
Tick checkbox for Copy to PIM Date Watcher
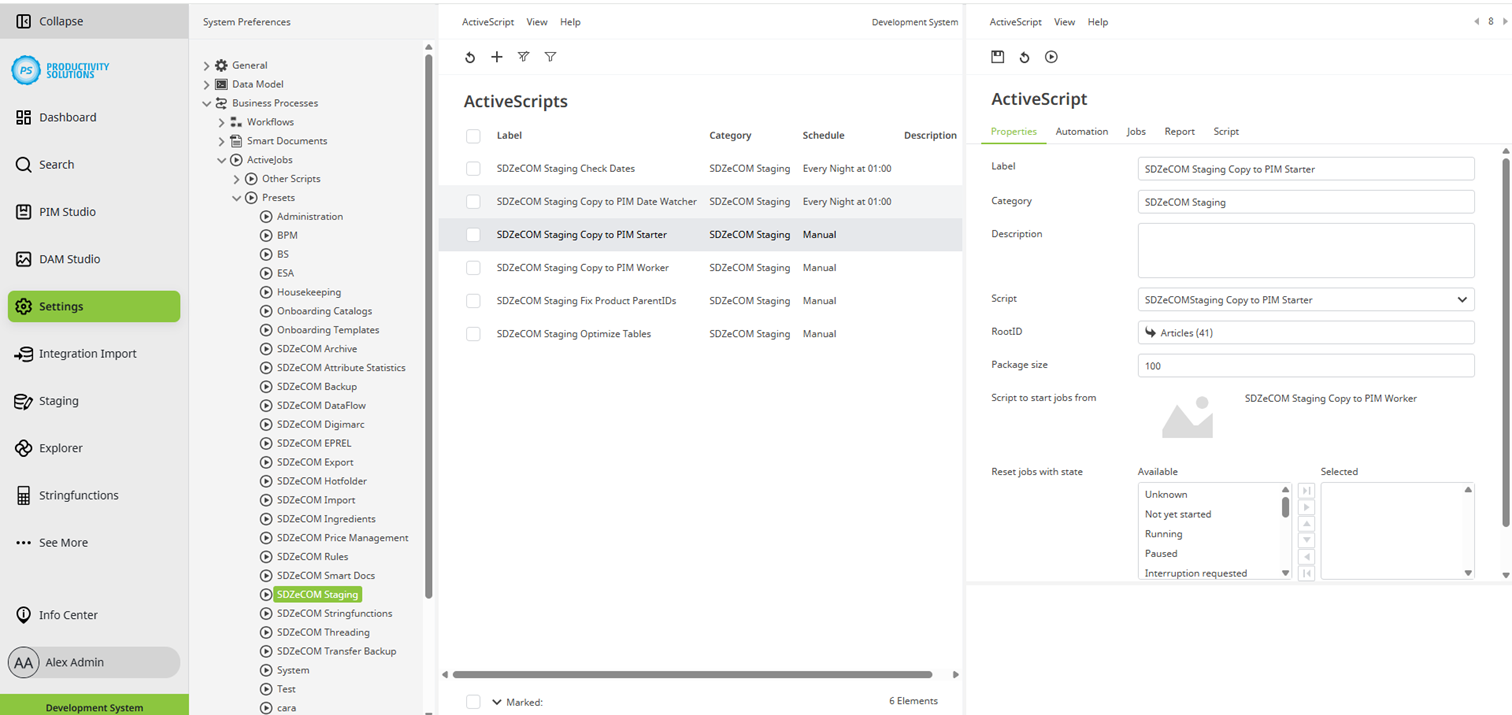point(473,202)
